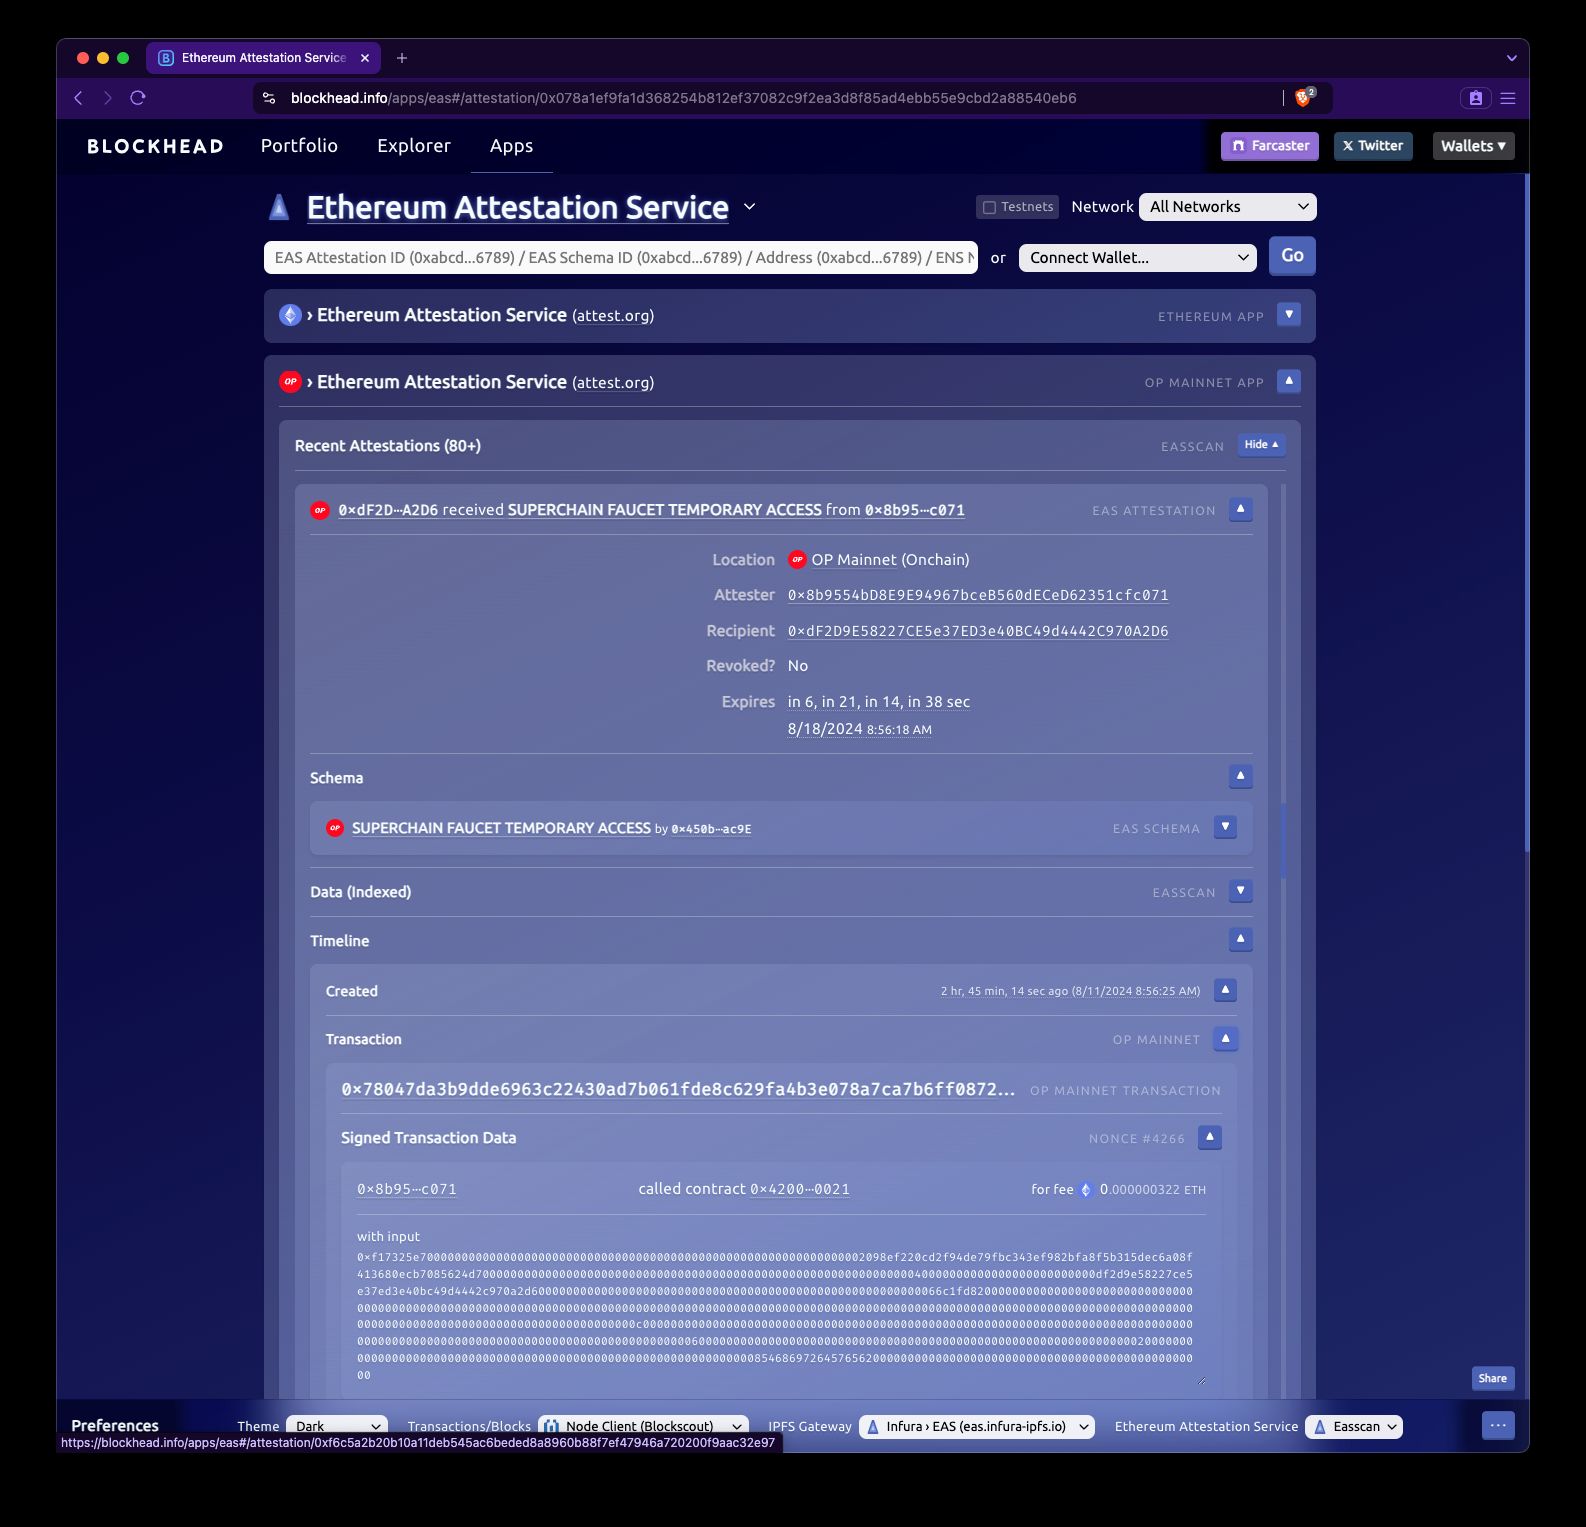Open SUPERCHAIN FAUCET TEMPORARY ACCESS in attestation title
The image size is (1586, 1527).
point(665,510)
